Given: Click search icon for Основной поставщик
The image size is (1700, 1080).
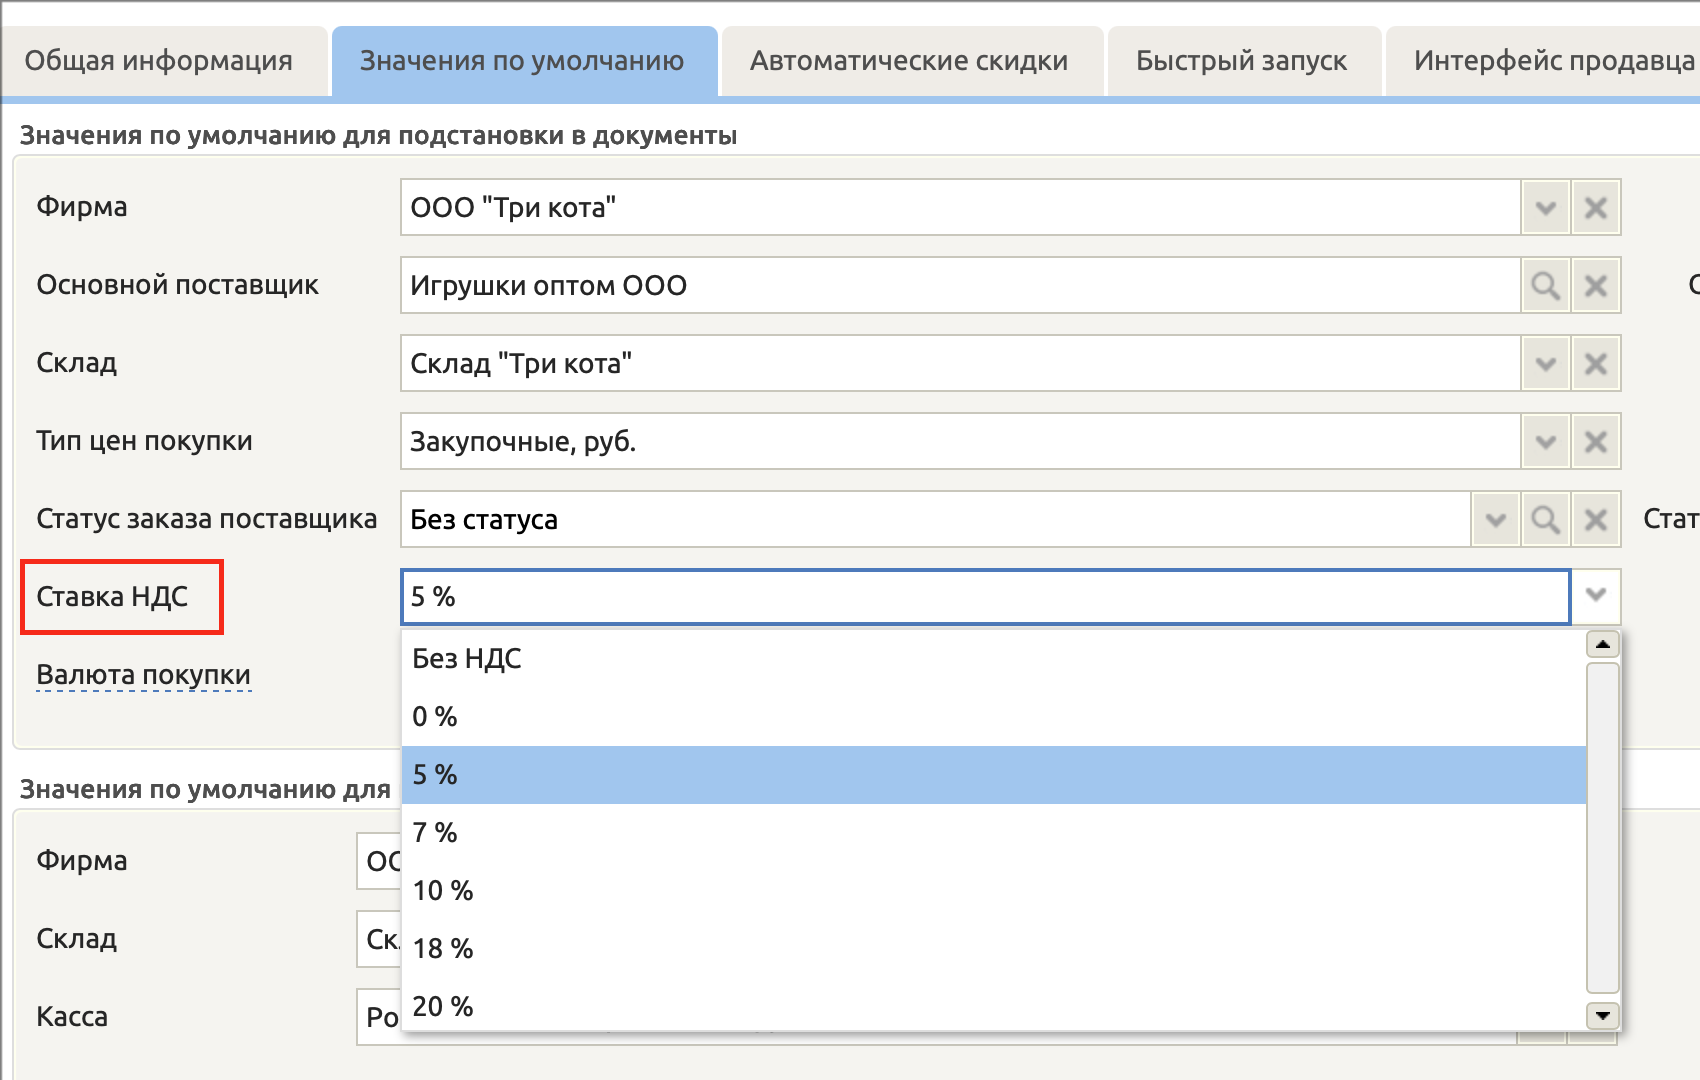Looking at the screenshot, I should point(1545,286).
